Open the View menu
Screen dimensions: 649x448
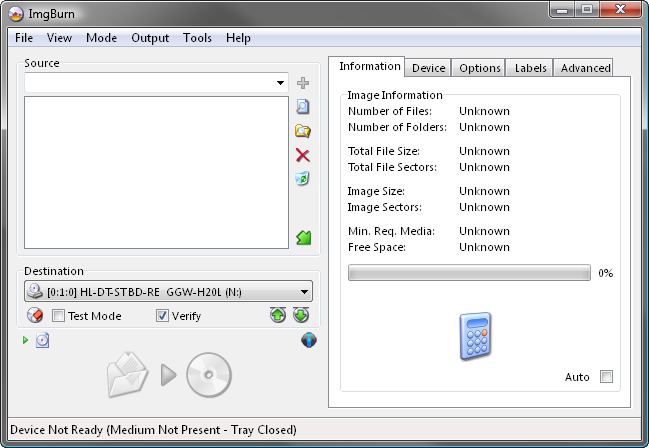tap(59, 38)
